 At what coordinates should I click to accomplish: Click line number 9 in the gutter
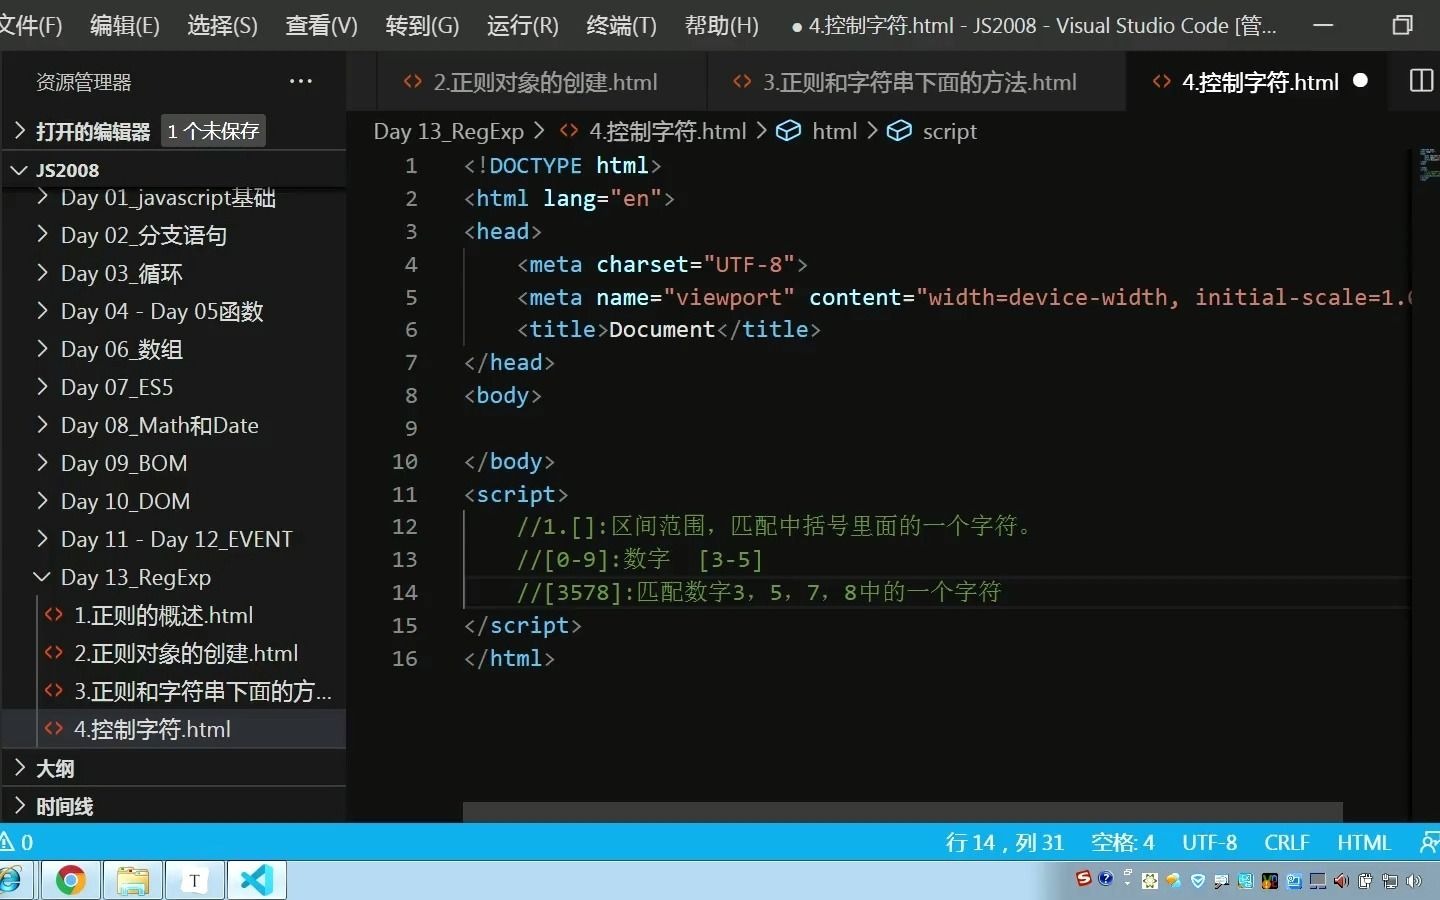[x=410, y=428]
